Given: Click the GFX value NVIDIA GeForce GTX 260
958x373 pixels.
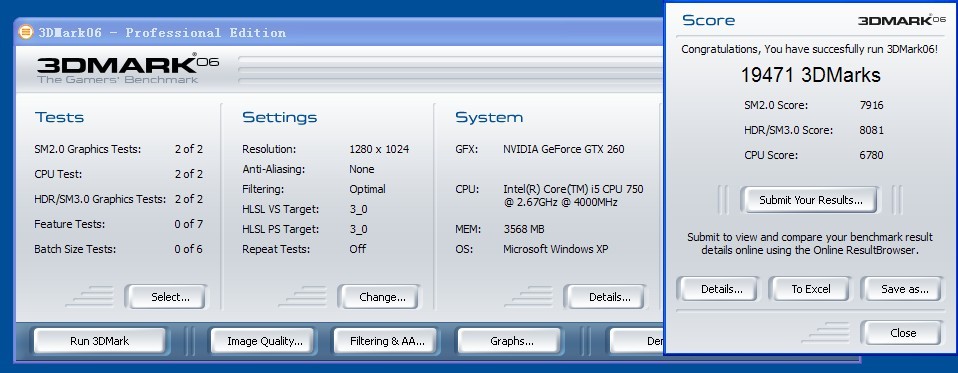Looking at the screenshot, I should (563, 149).
